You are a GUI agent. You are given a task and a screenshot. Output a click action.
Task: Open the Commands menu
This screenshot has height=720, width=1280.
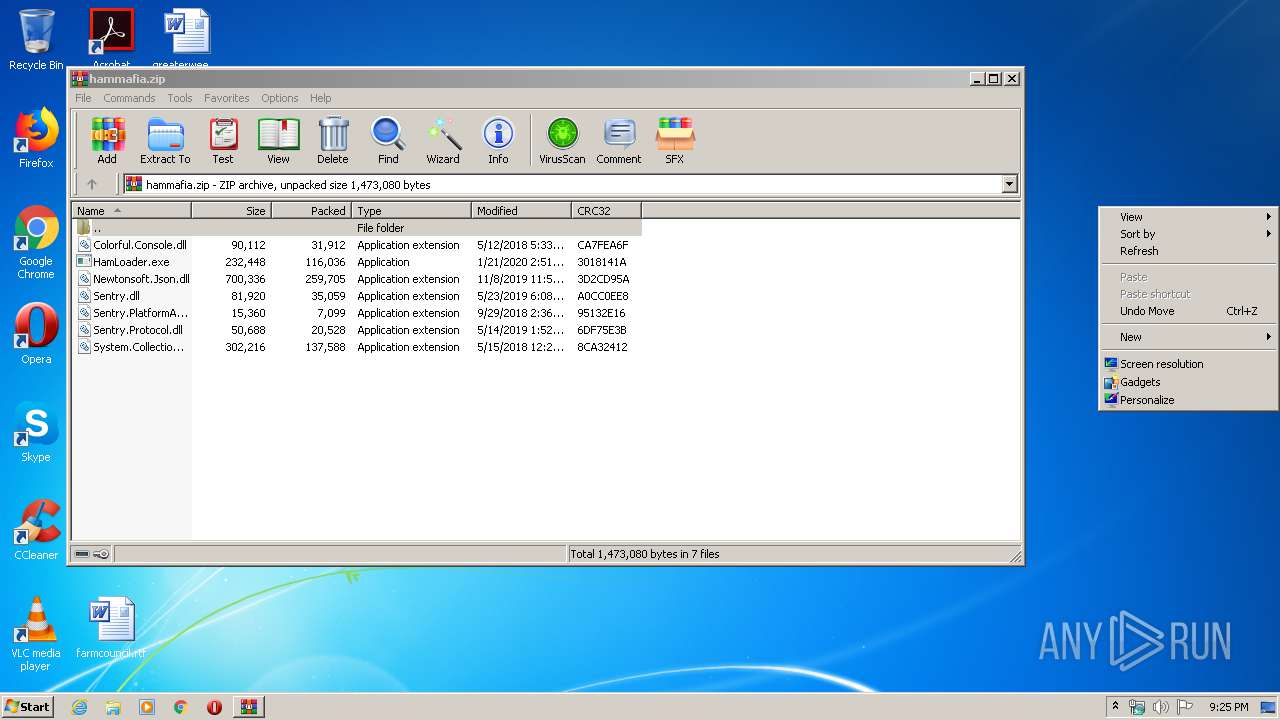click(x=129, y=98)
